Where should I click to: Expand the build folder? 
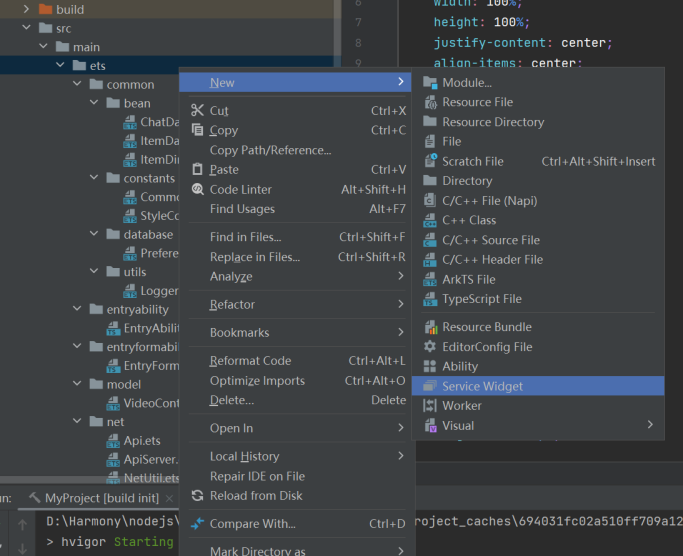[26, 9]
